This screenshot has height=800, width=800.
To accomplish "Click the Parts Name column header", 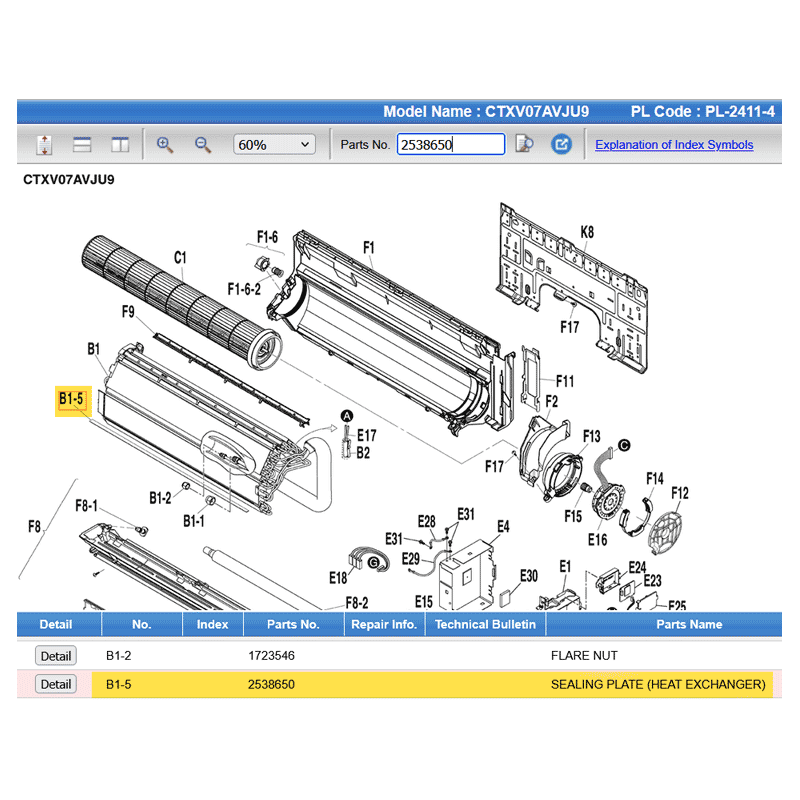I will pos(689,624).
